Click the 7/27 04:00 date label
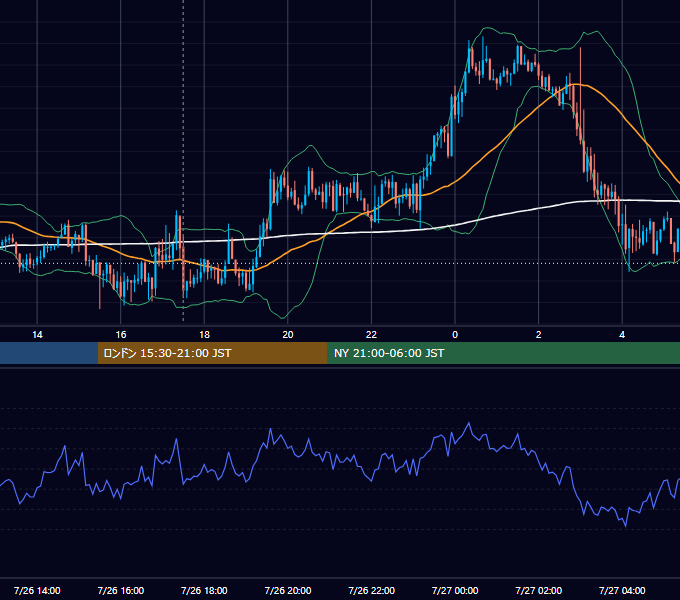The image size is (680, 600). coord(622,590)
